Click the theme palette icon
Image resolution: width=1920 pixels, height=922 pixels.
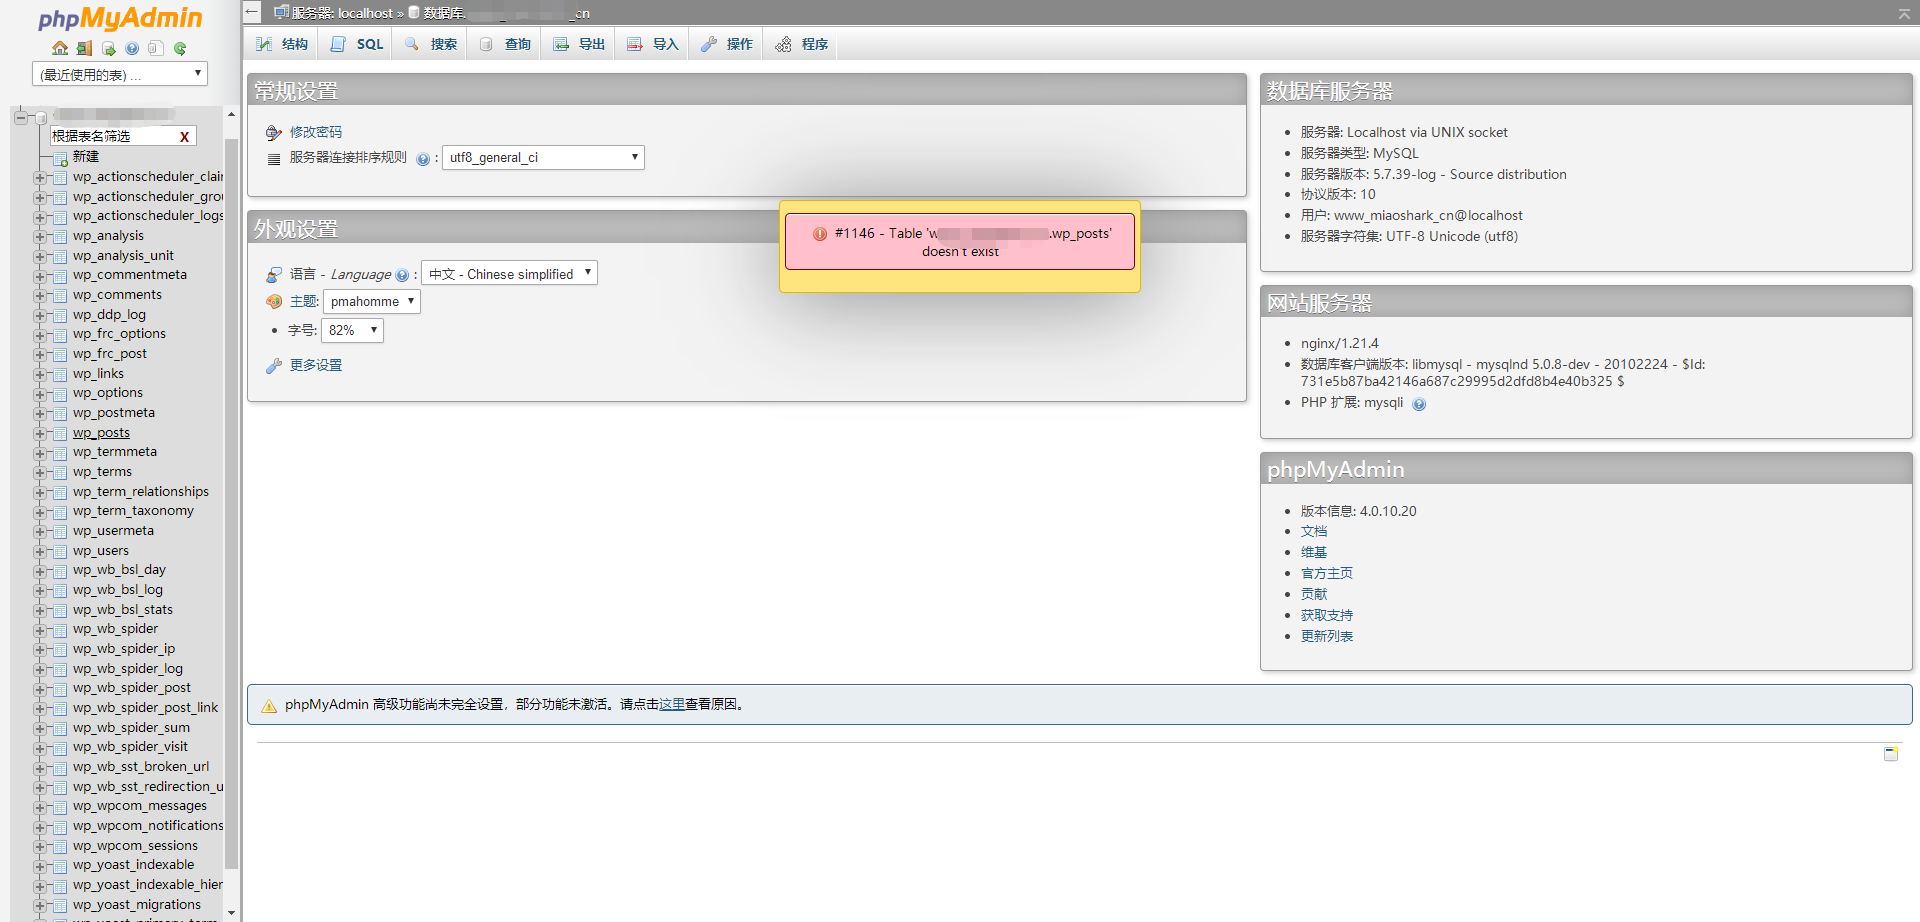[x=274, y=302]
